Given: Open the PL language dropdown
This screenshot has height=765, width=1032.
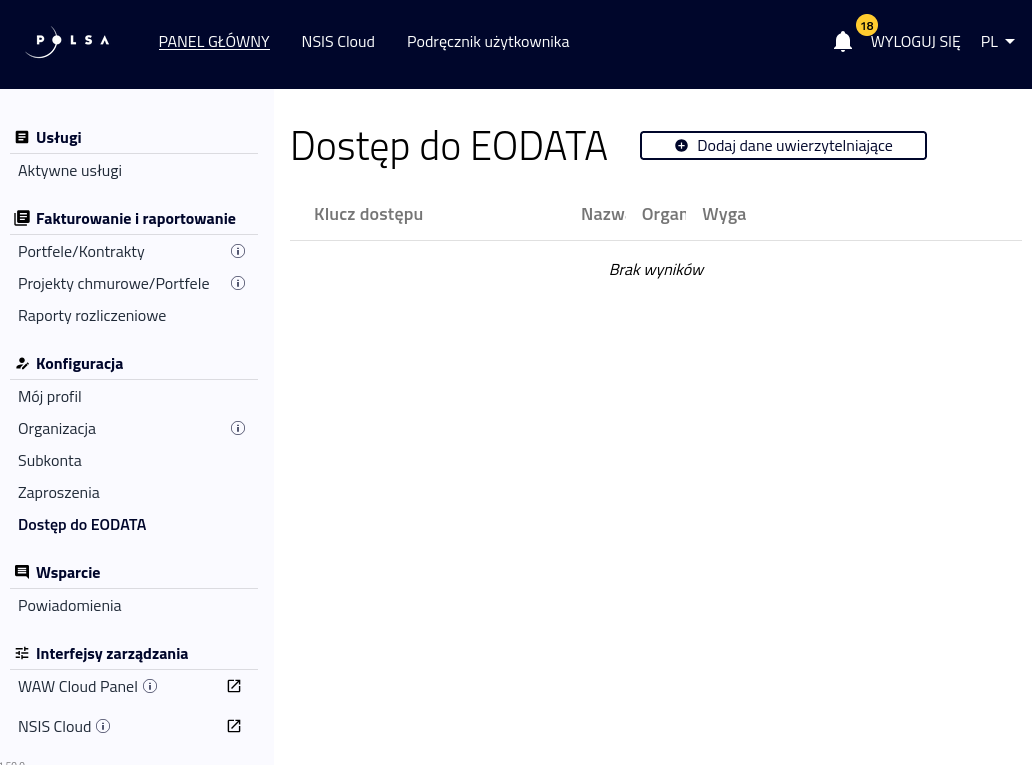Looking at the screenshot, I should [x=997, y=41].
